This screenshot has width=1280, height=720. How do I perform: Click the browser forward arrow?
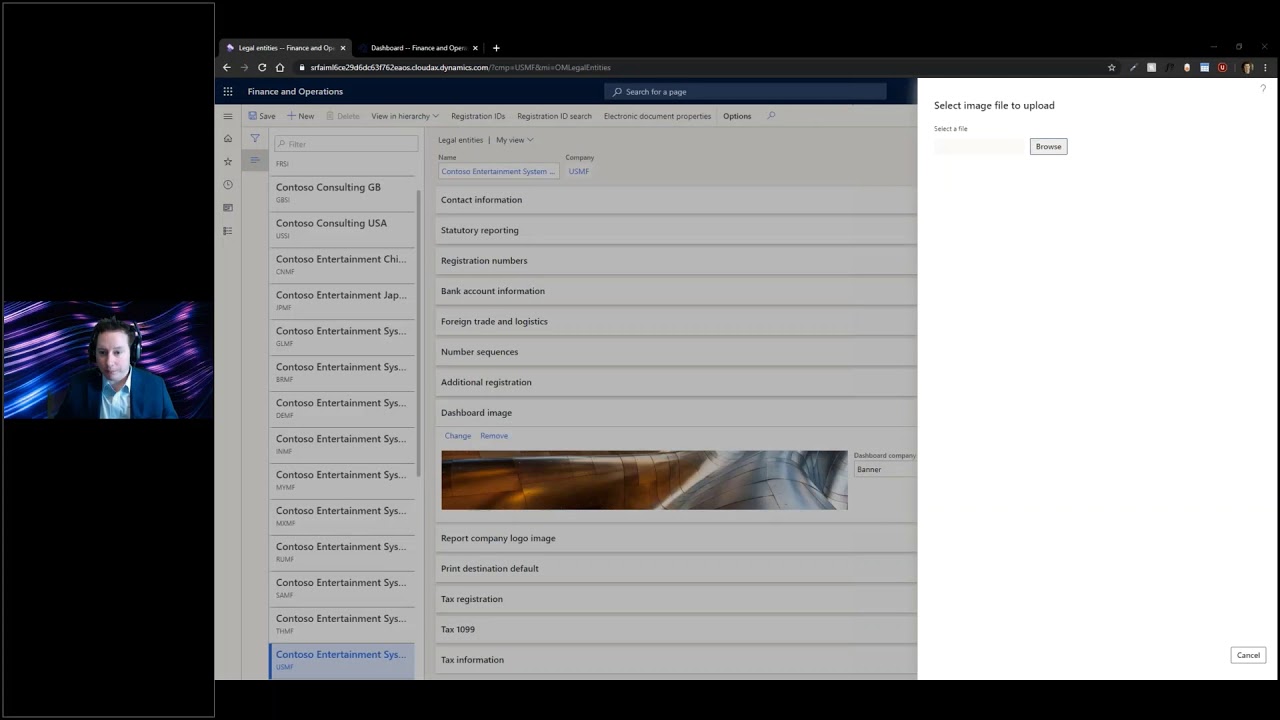coord(244,67)
